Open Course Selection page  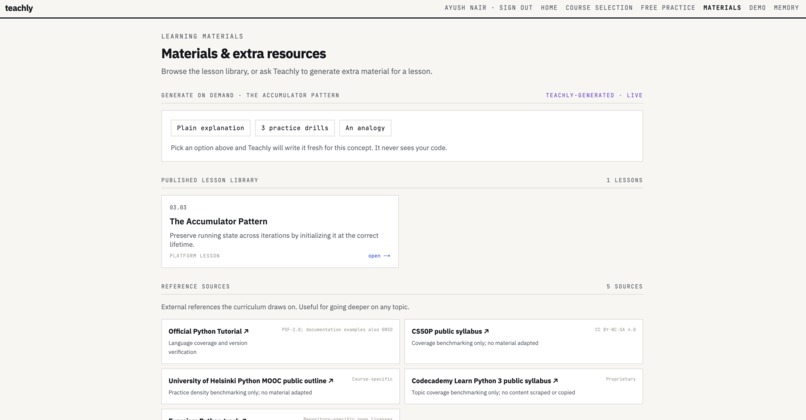(x=599, y=8)
